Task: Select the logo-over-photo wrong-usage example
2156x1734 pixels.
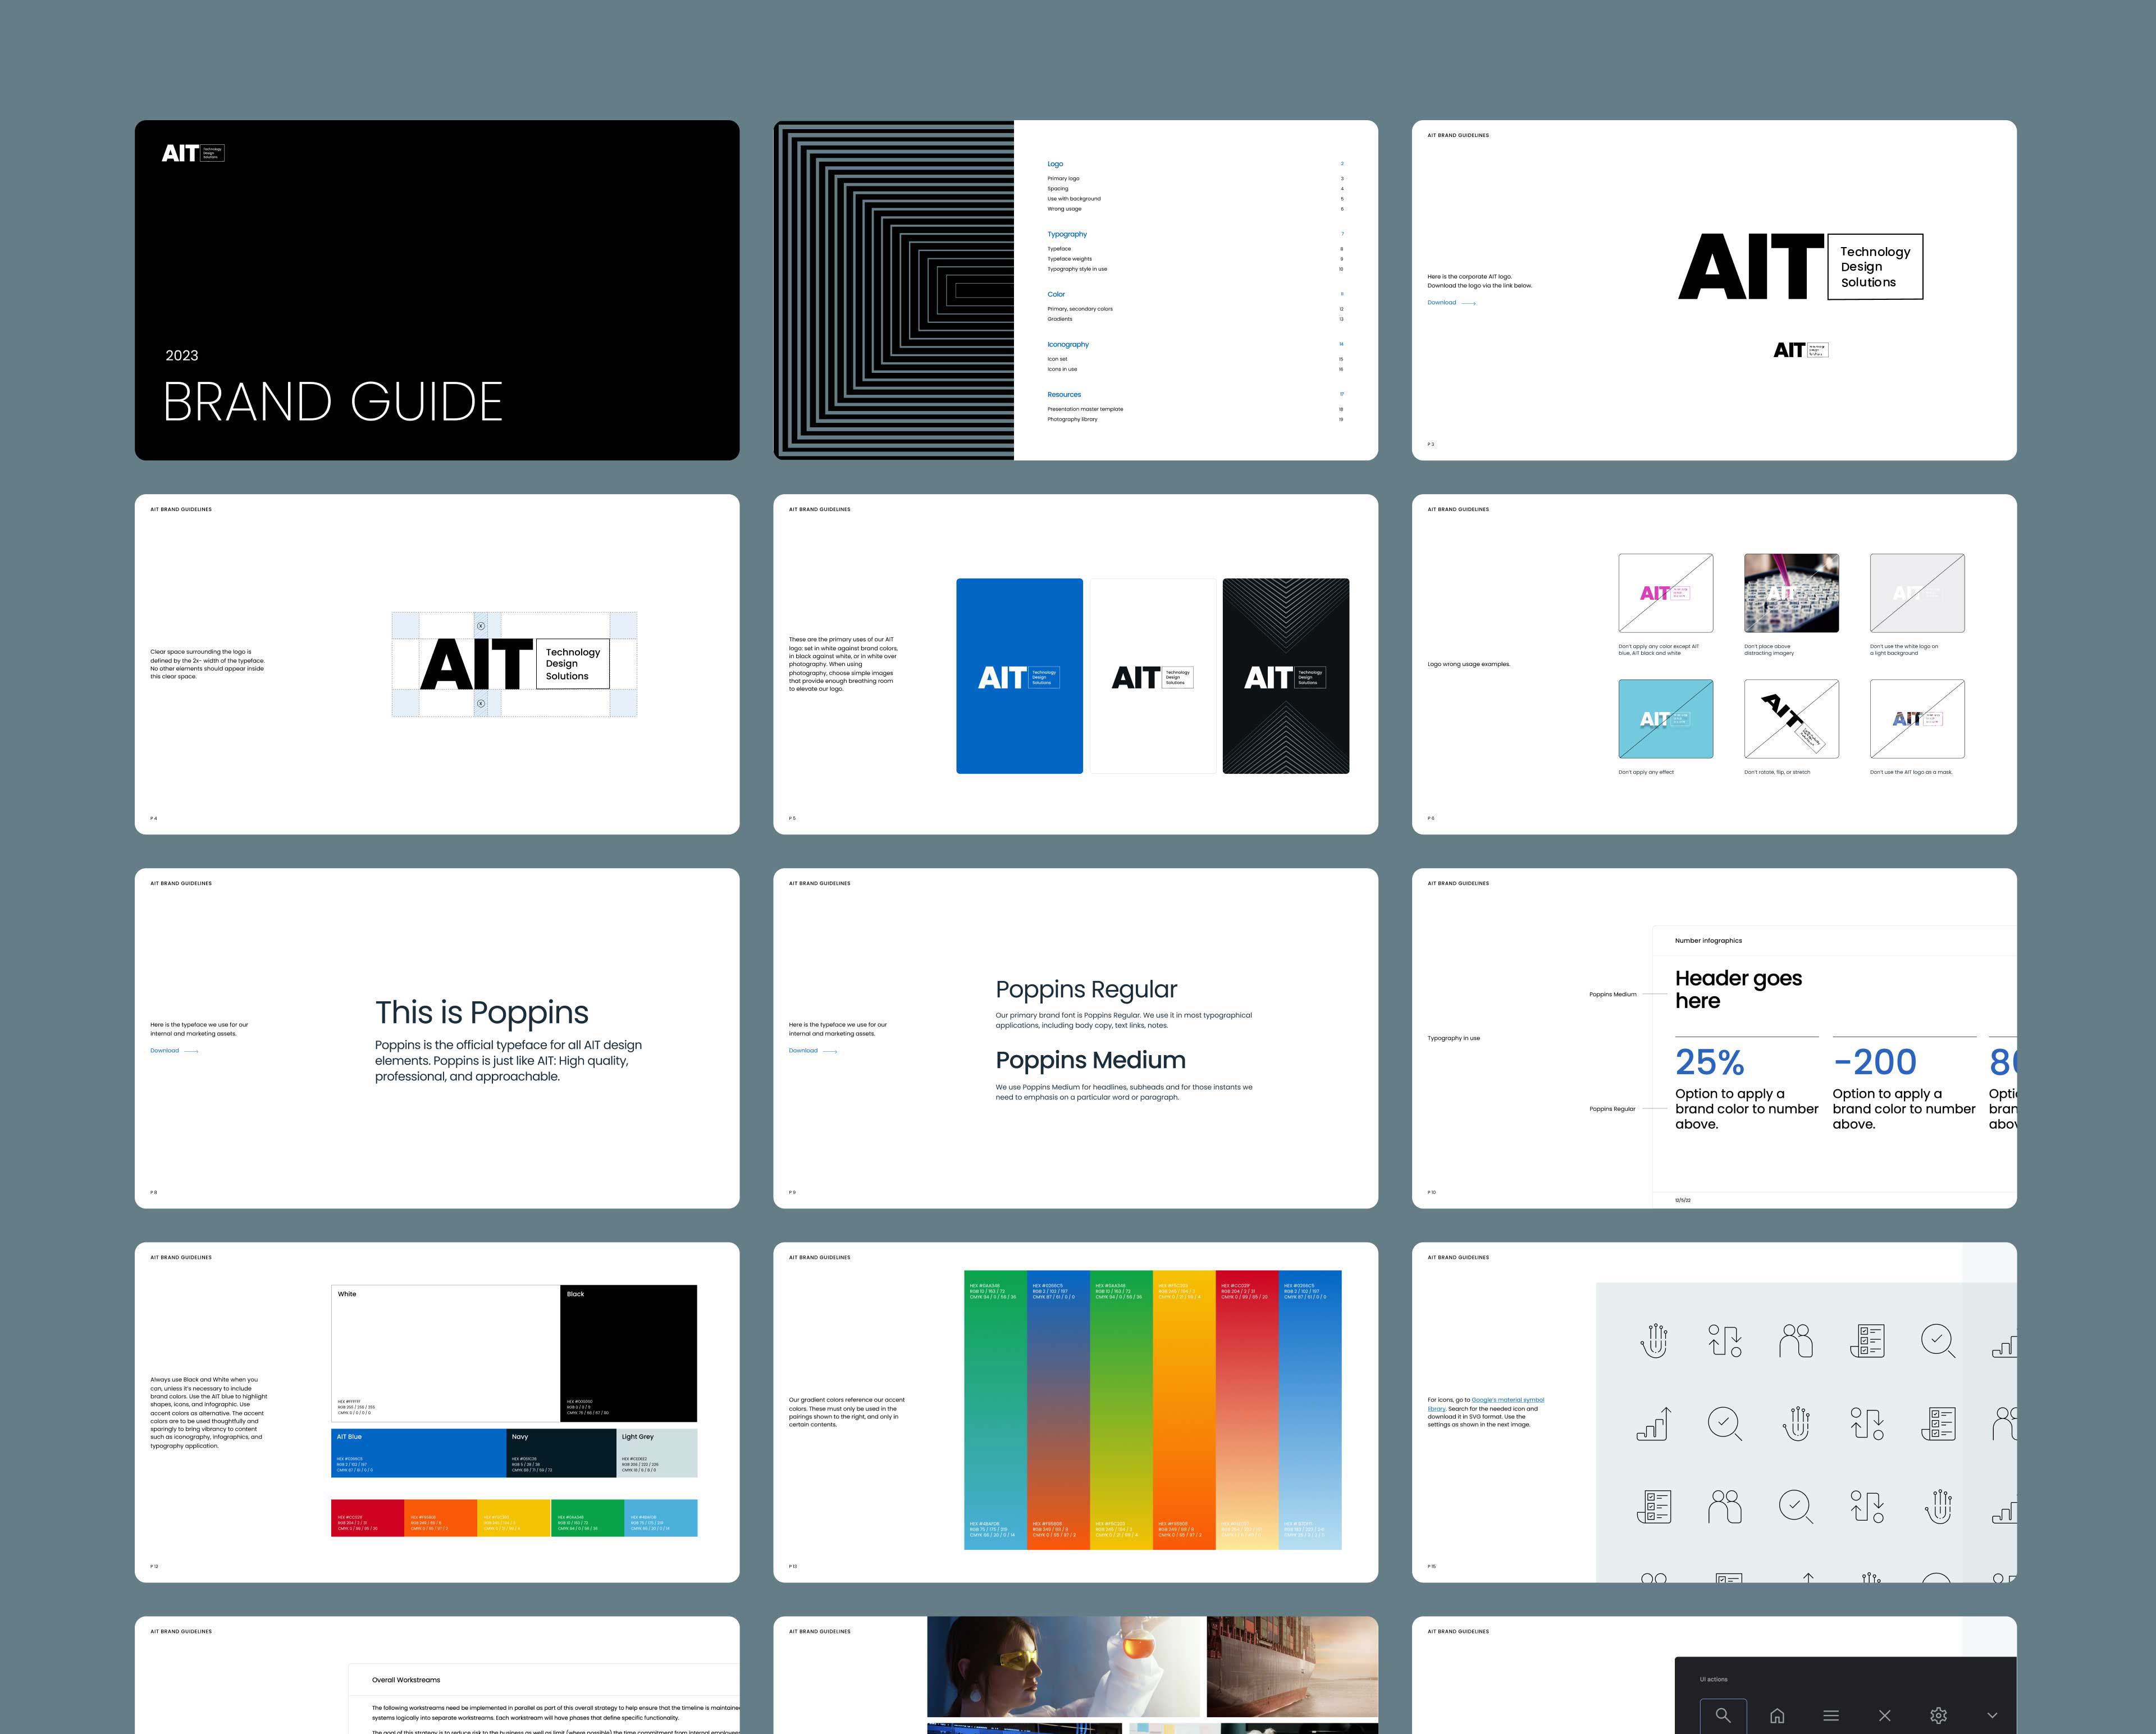Action: coord(1791,593)
